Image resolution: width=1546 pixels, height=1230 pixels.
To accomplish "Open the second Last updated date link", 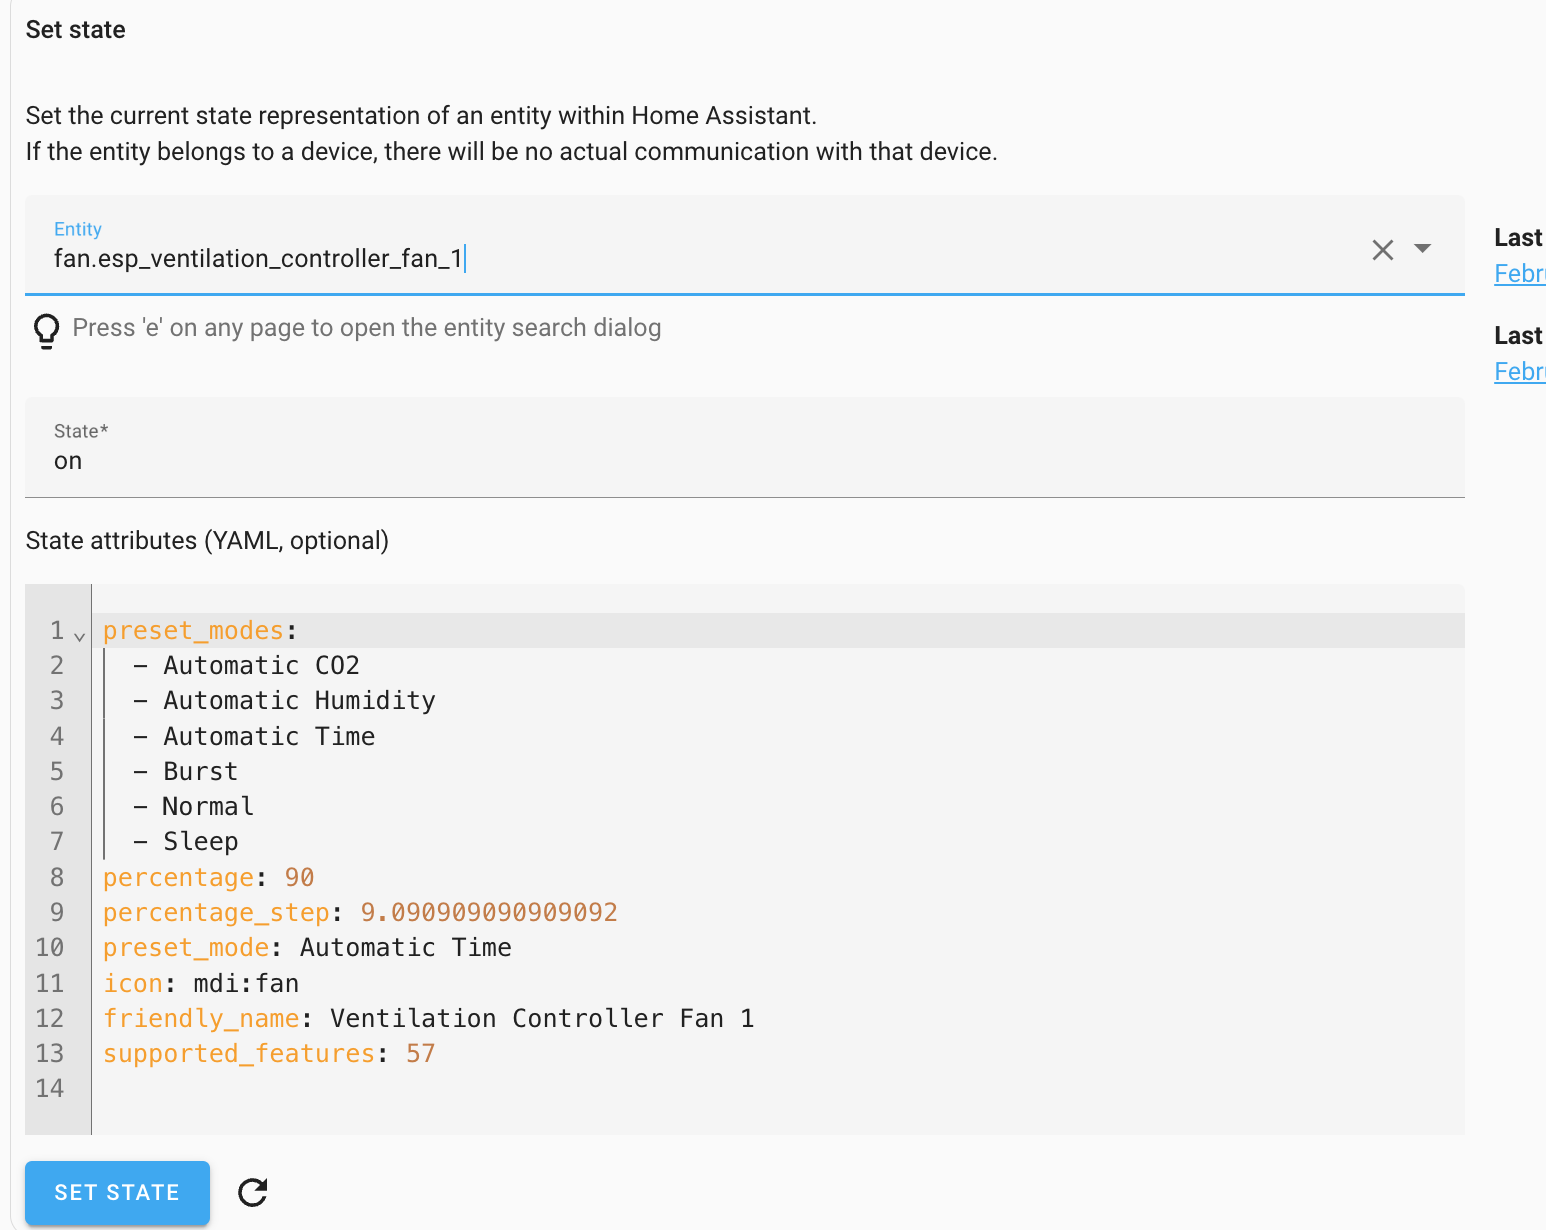I will [x=1519, y=371].
